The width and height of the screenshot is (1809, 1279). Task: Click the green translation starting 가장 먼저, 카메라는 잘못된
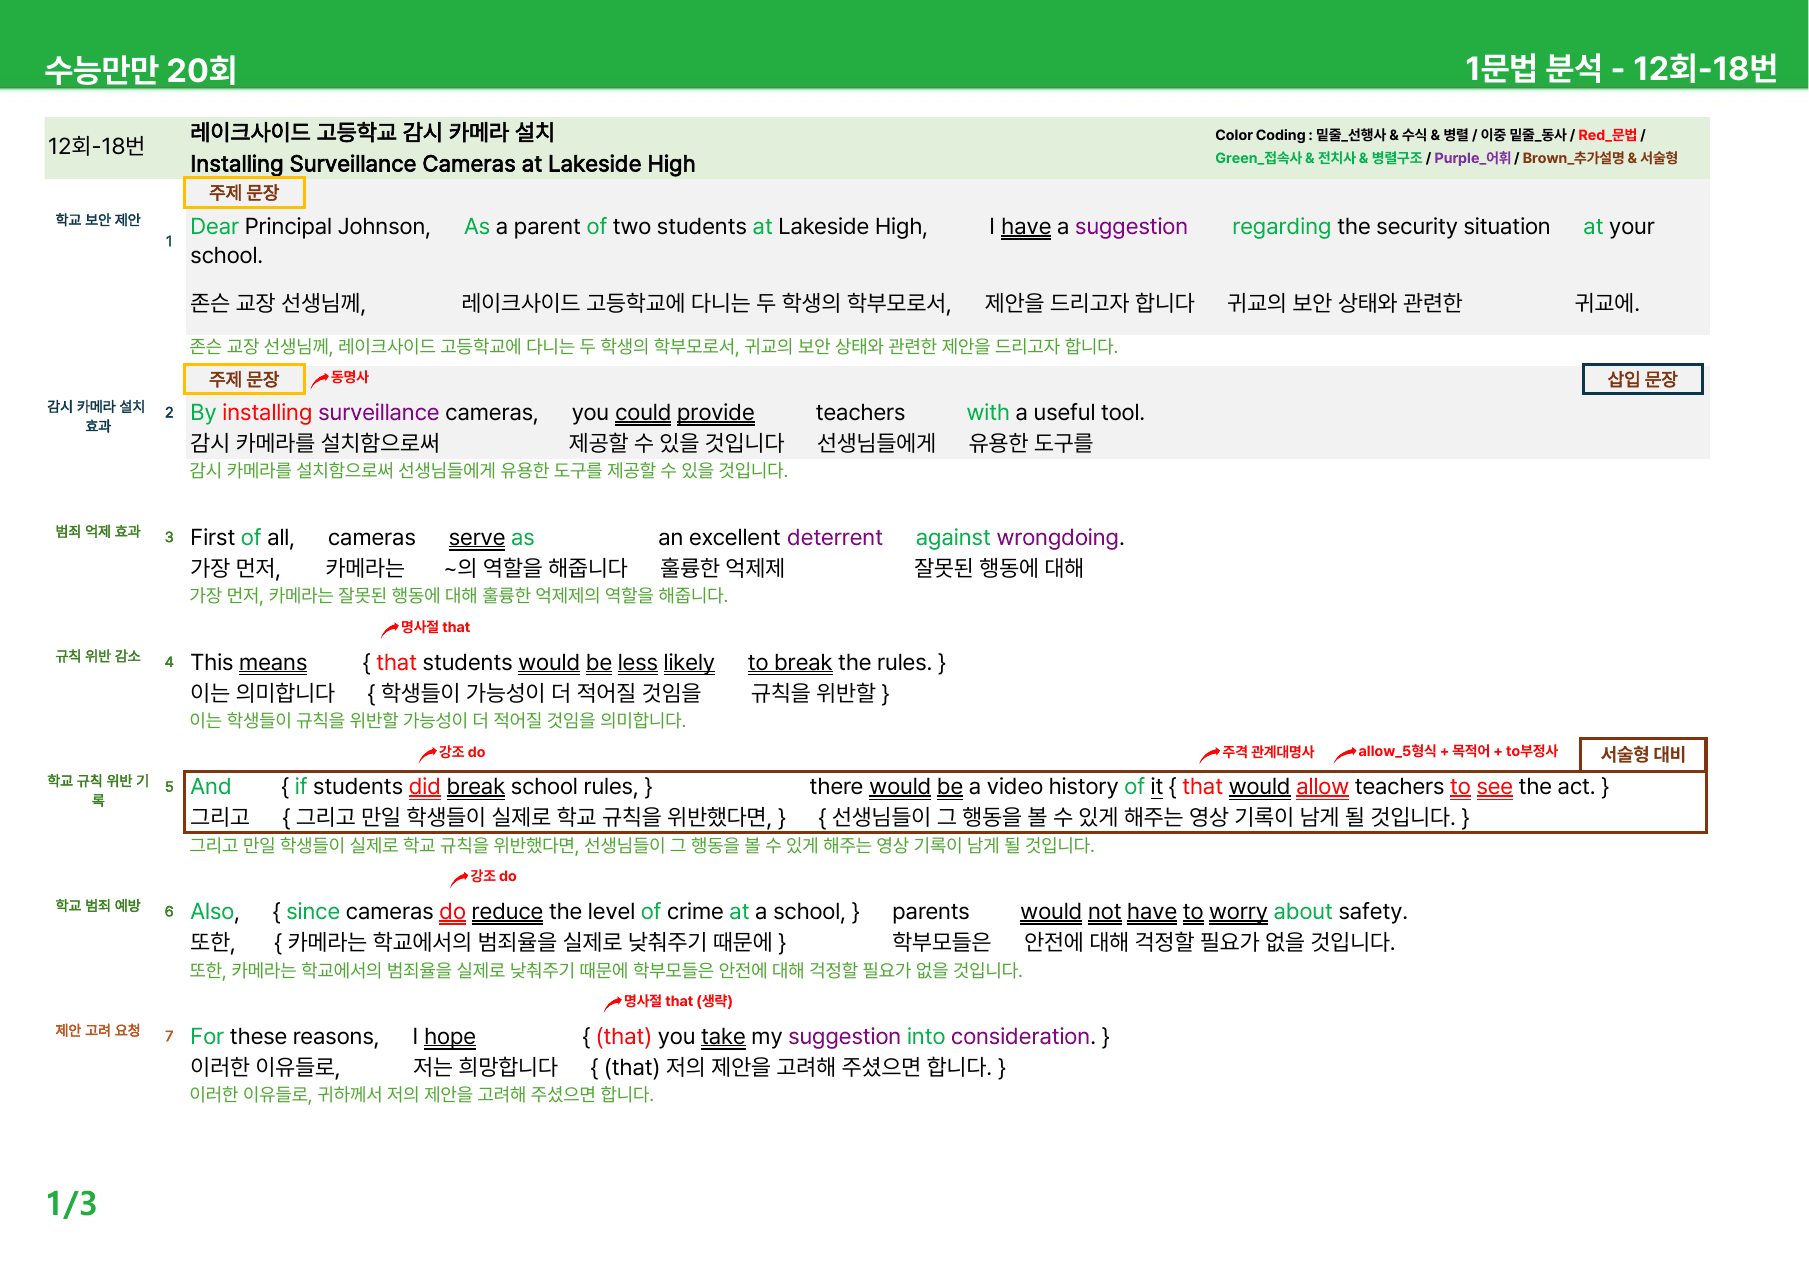click(x=459, y=596)
